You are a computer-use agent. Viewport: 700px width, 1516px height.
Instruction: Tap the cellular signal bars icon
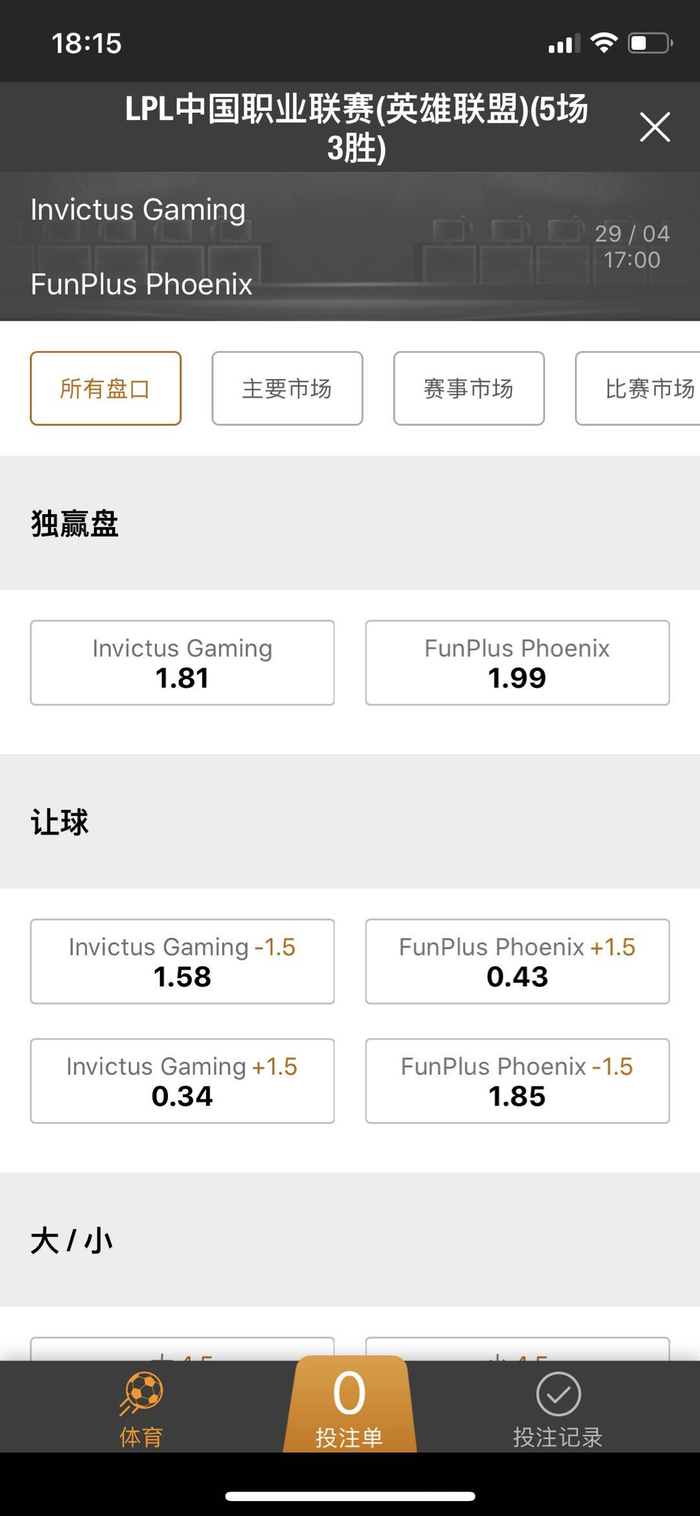[x=563, y=44]
